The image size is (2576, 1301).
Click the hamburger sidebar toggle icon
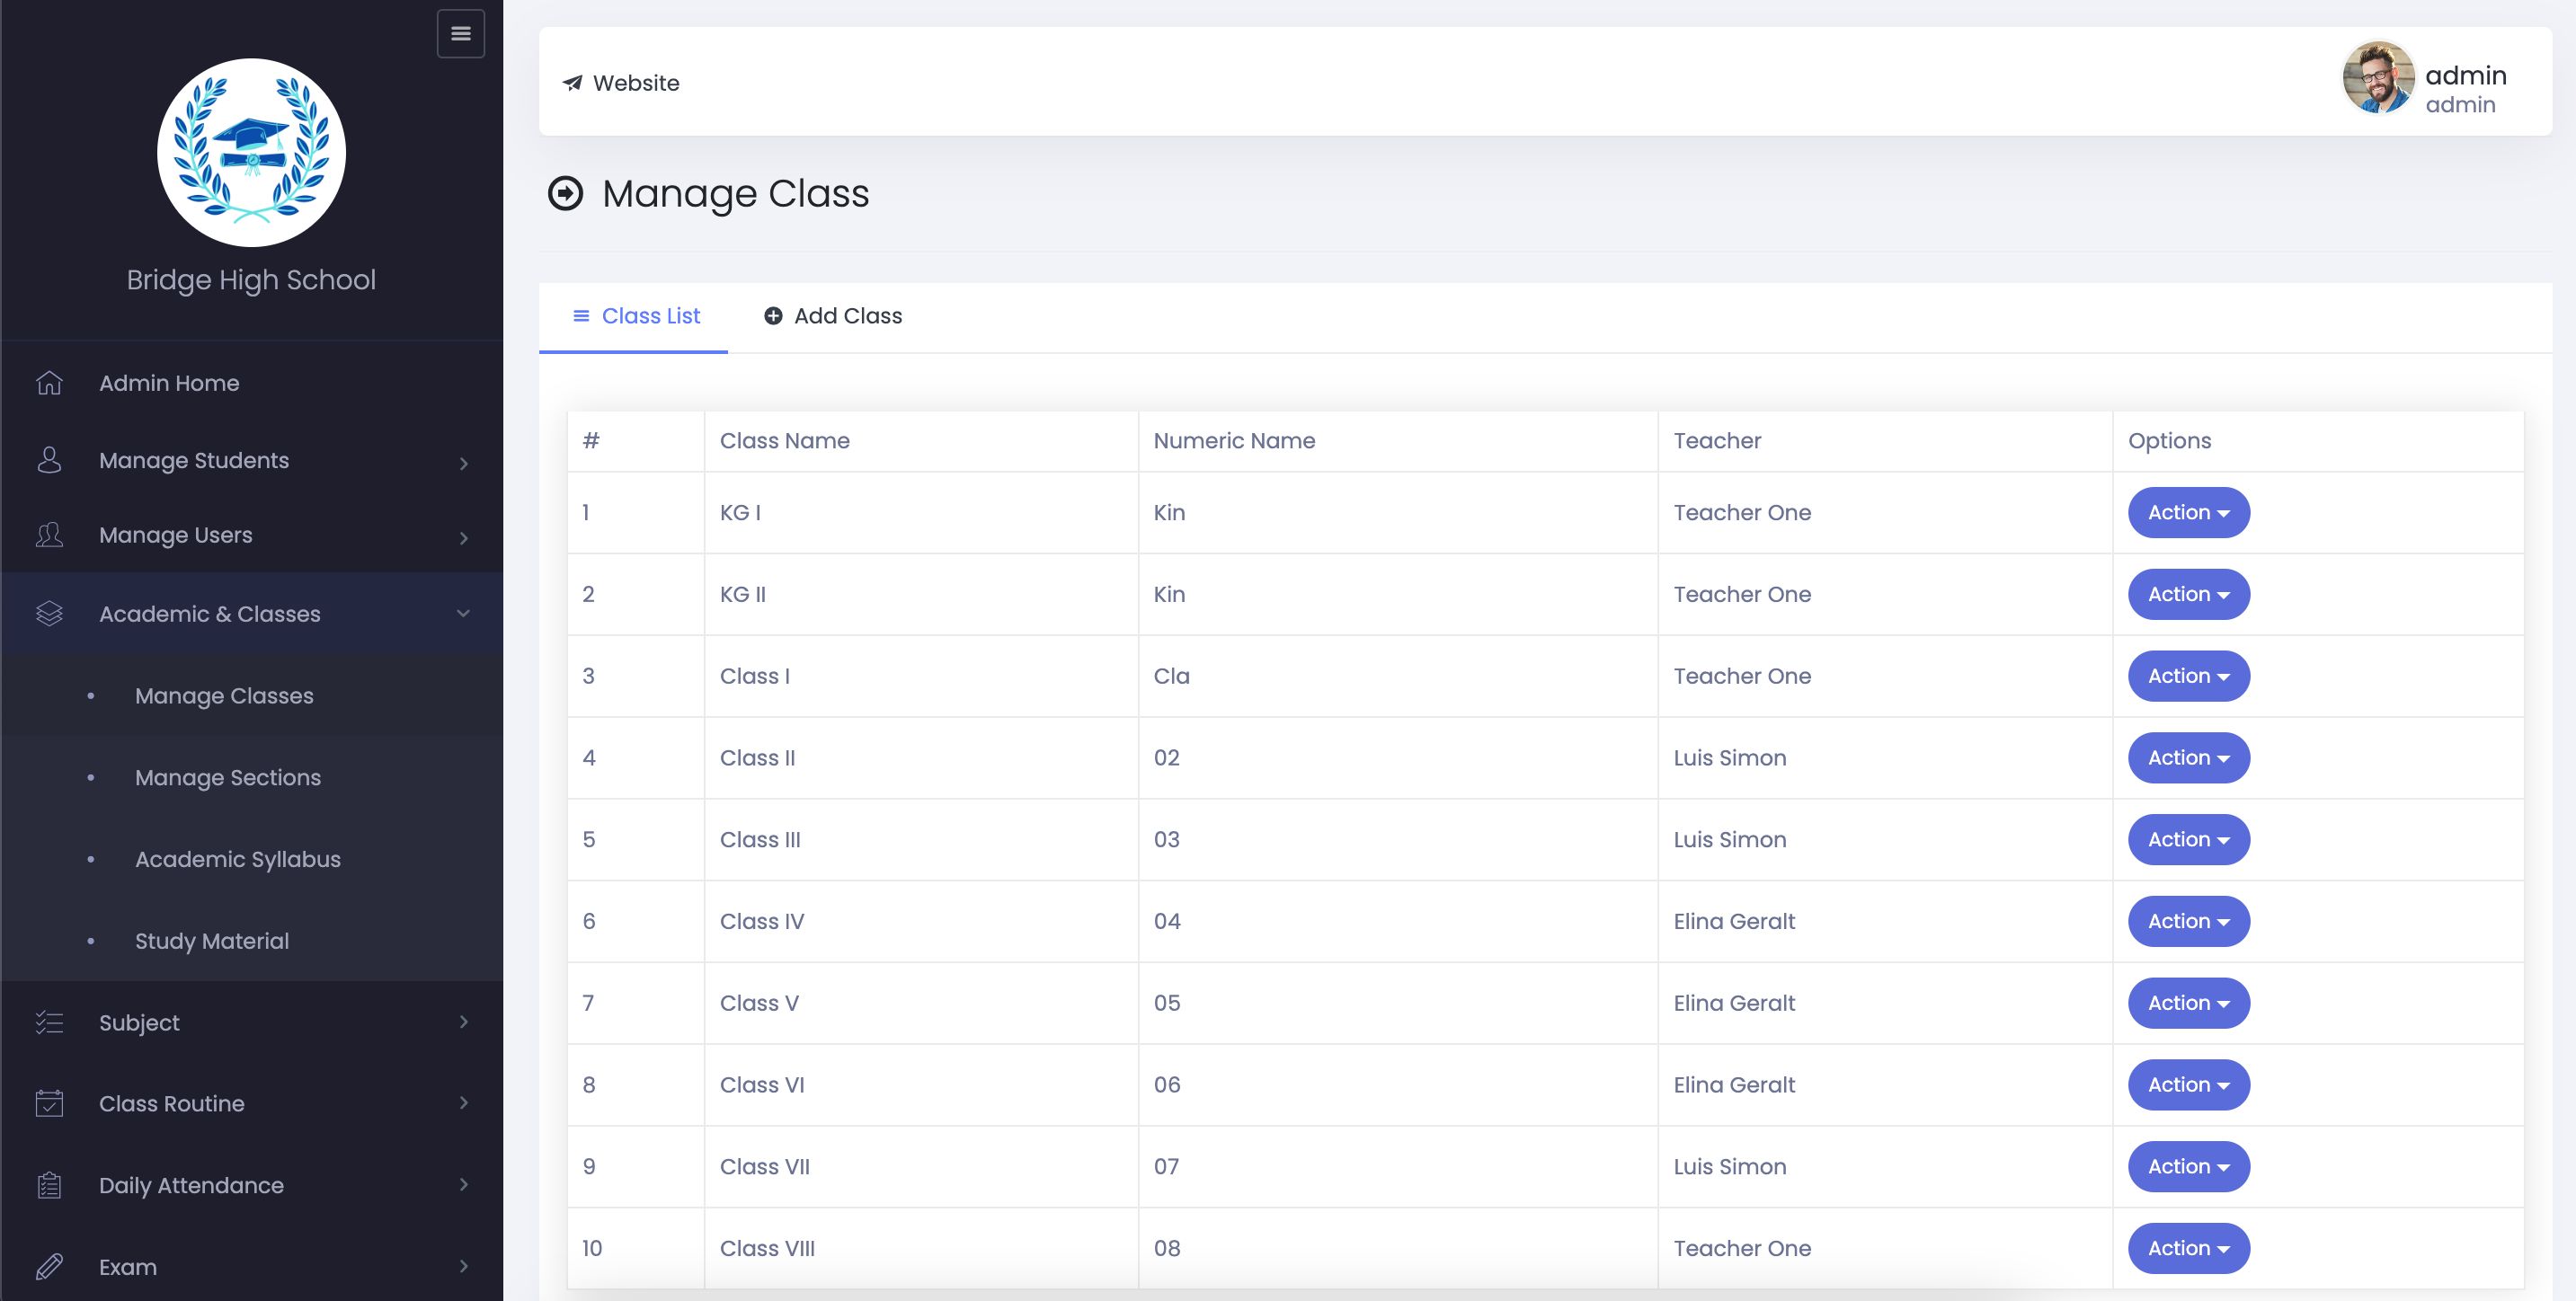click(x=460, y=34)
